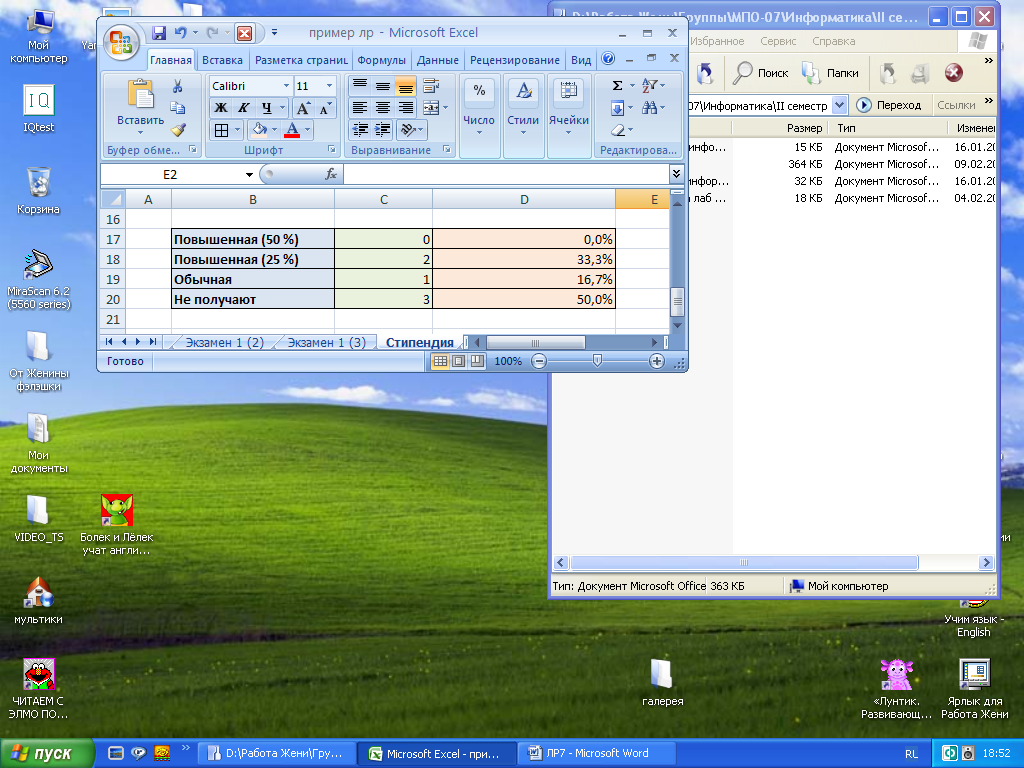
Task: Click the Fill down arrow icon
Action: pyautogui.click(x=618, y=108)
